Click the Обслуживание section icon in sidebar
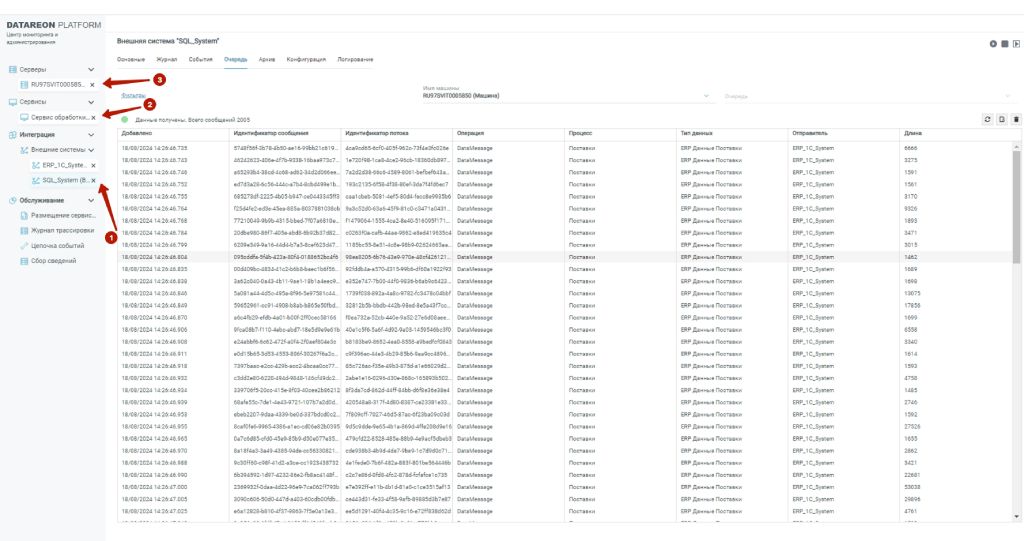The width and height of the screenshot is (1024, 541). click(12, 201)
